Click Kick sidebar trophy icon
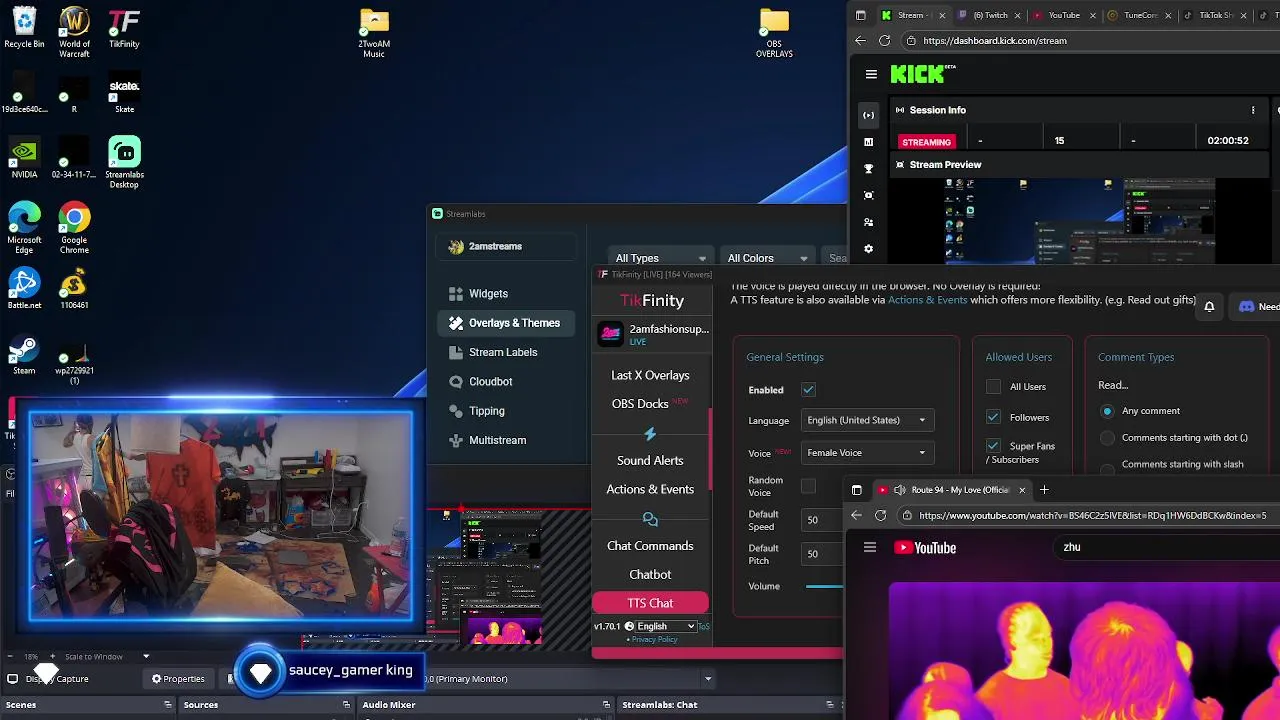 click(x=868, y=169)
